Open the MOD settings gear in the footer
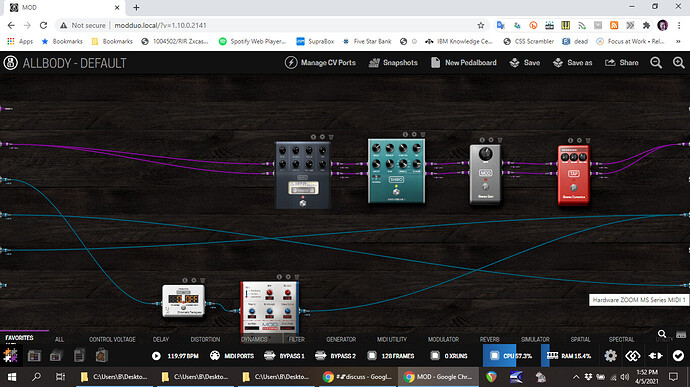The height and width of the screenshot is (387, 690). [610, 356]
